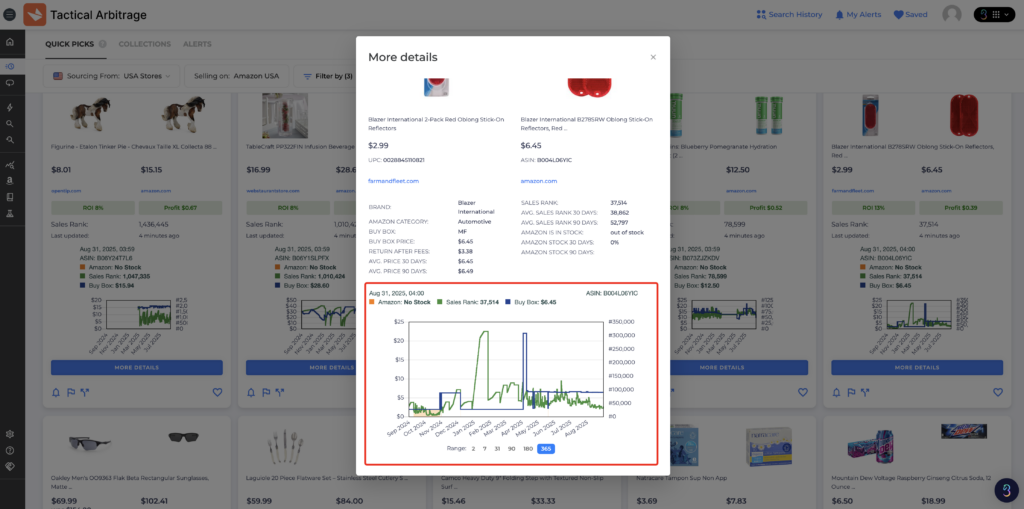Set chart range to 180 days

point(528,449)
